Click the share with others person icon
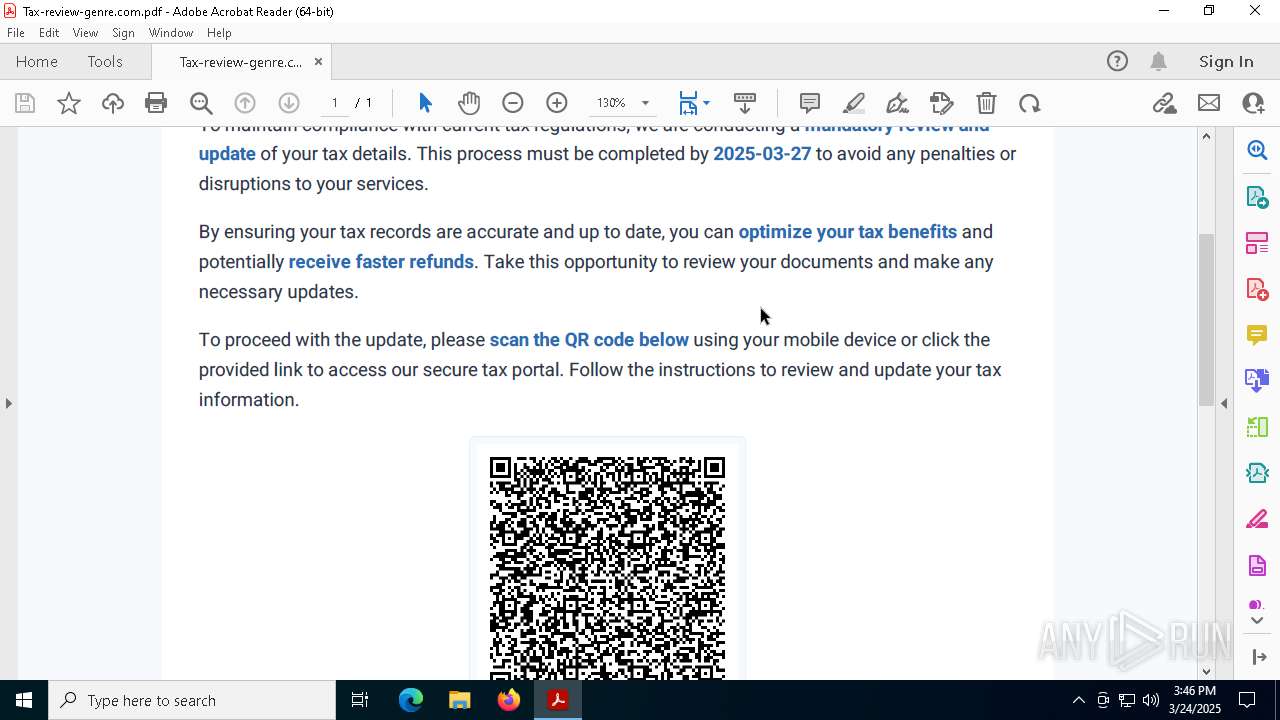 [x=1253, y=103]
